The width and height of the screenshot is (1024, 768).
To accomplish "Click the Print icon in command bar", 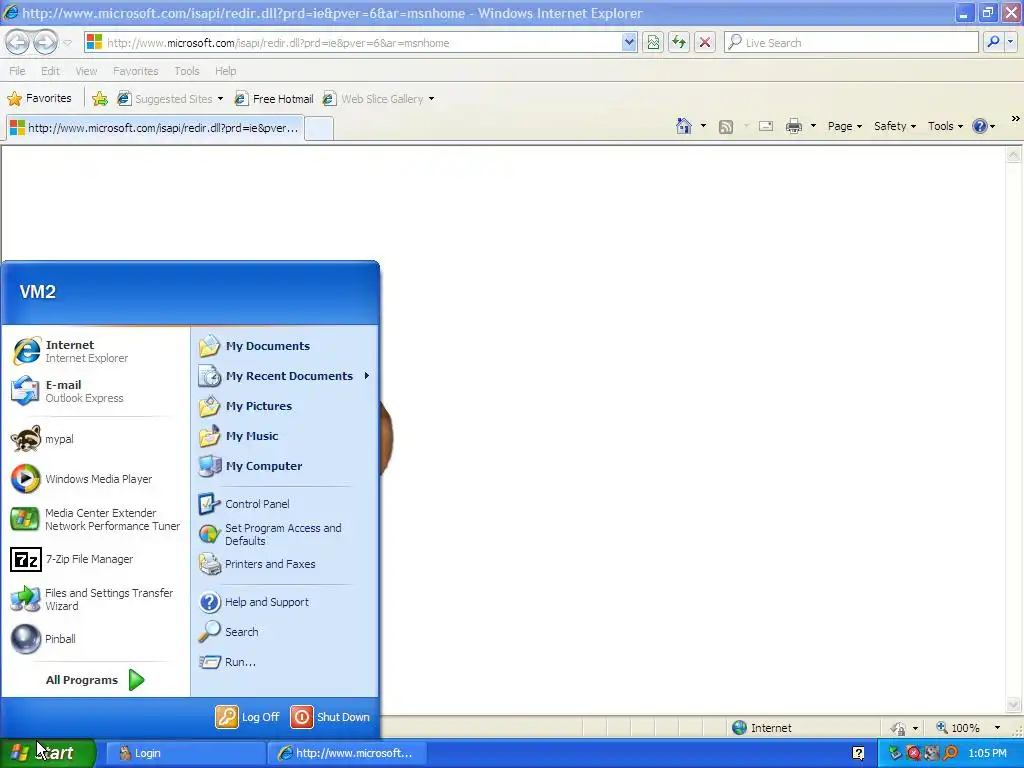I will point(793,126).
